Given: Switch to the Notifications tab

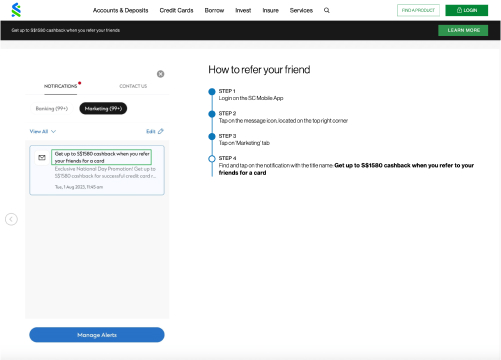Looking at the screenshot, I should (x=61, y=86).
